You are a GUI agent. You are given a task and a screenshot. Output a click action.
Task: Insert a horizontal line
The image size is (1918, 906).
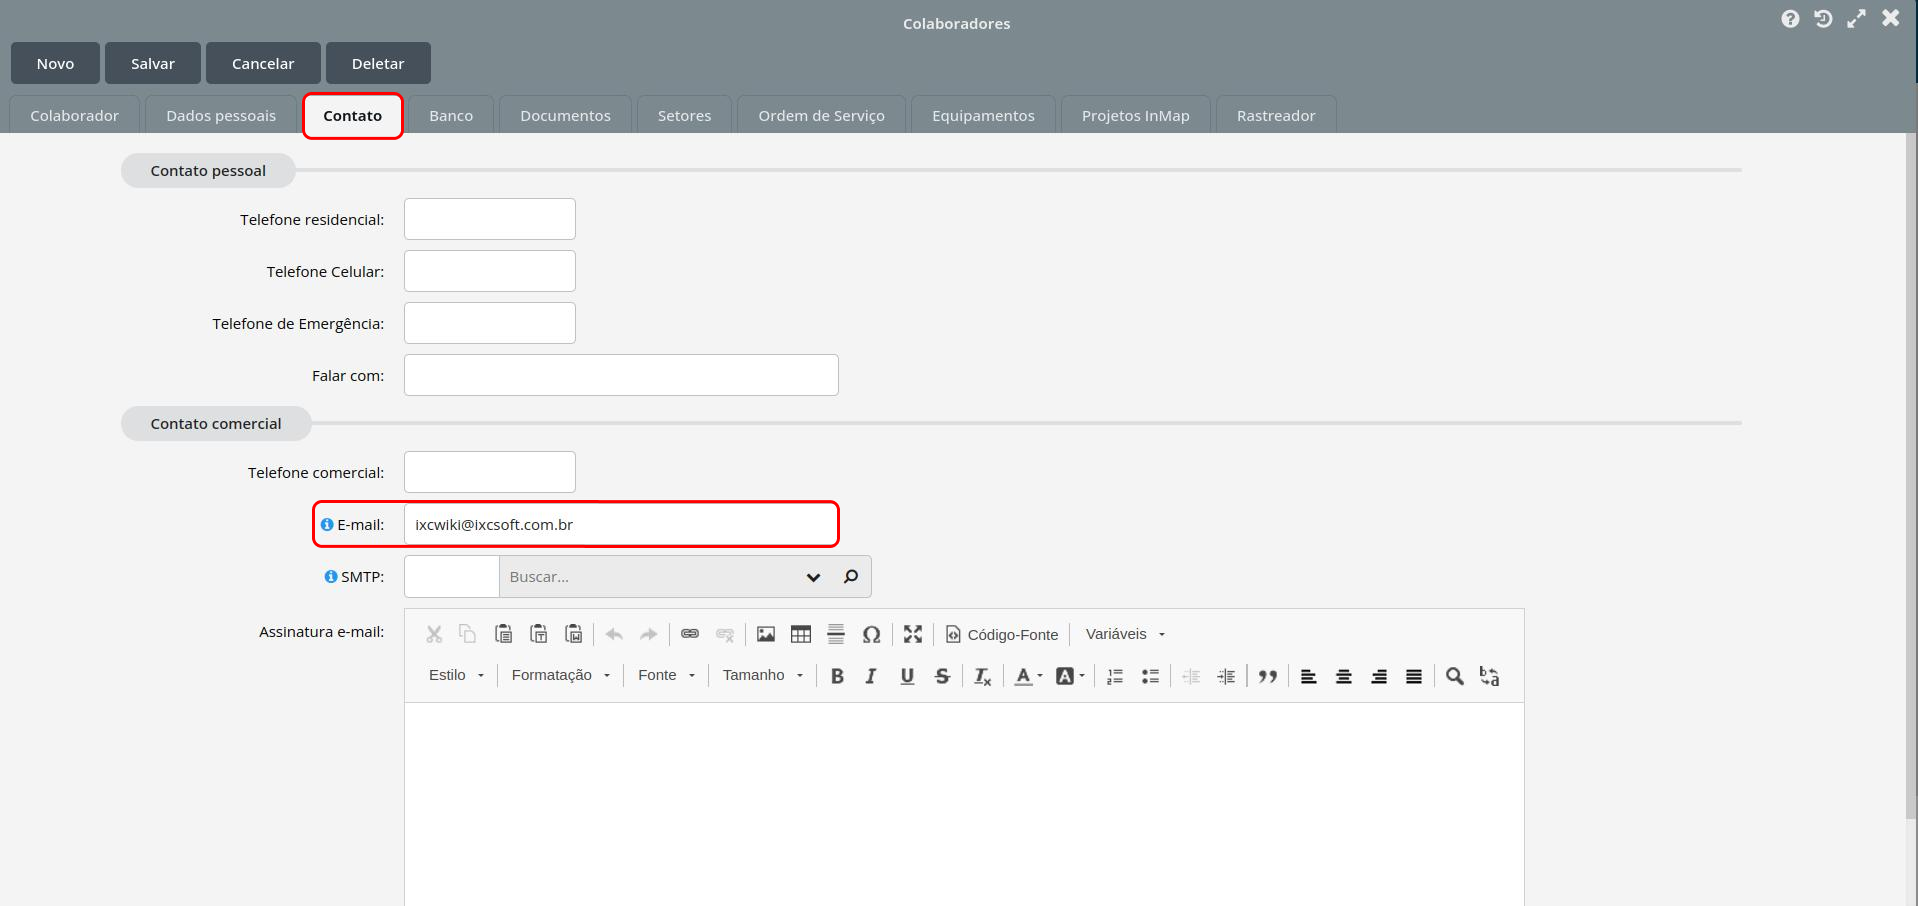[x=836, y=634]
